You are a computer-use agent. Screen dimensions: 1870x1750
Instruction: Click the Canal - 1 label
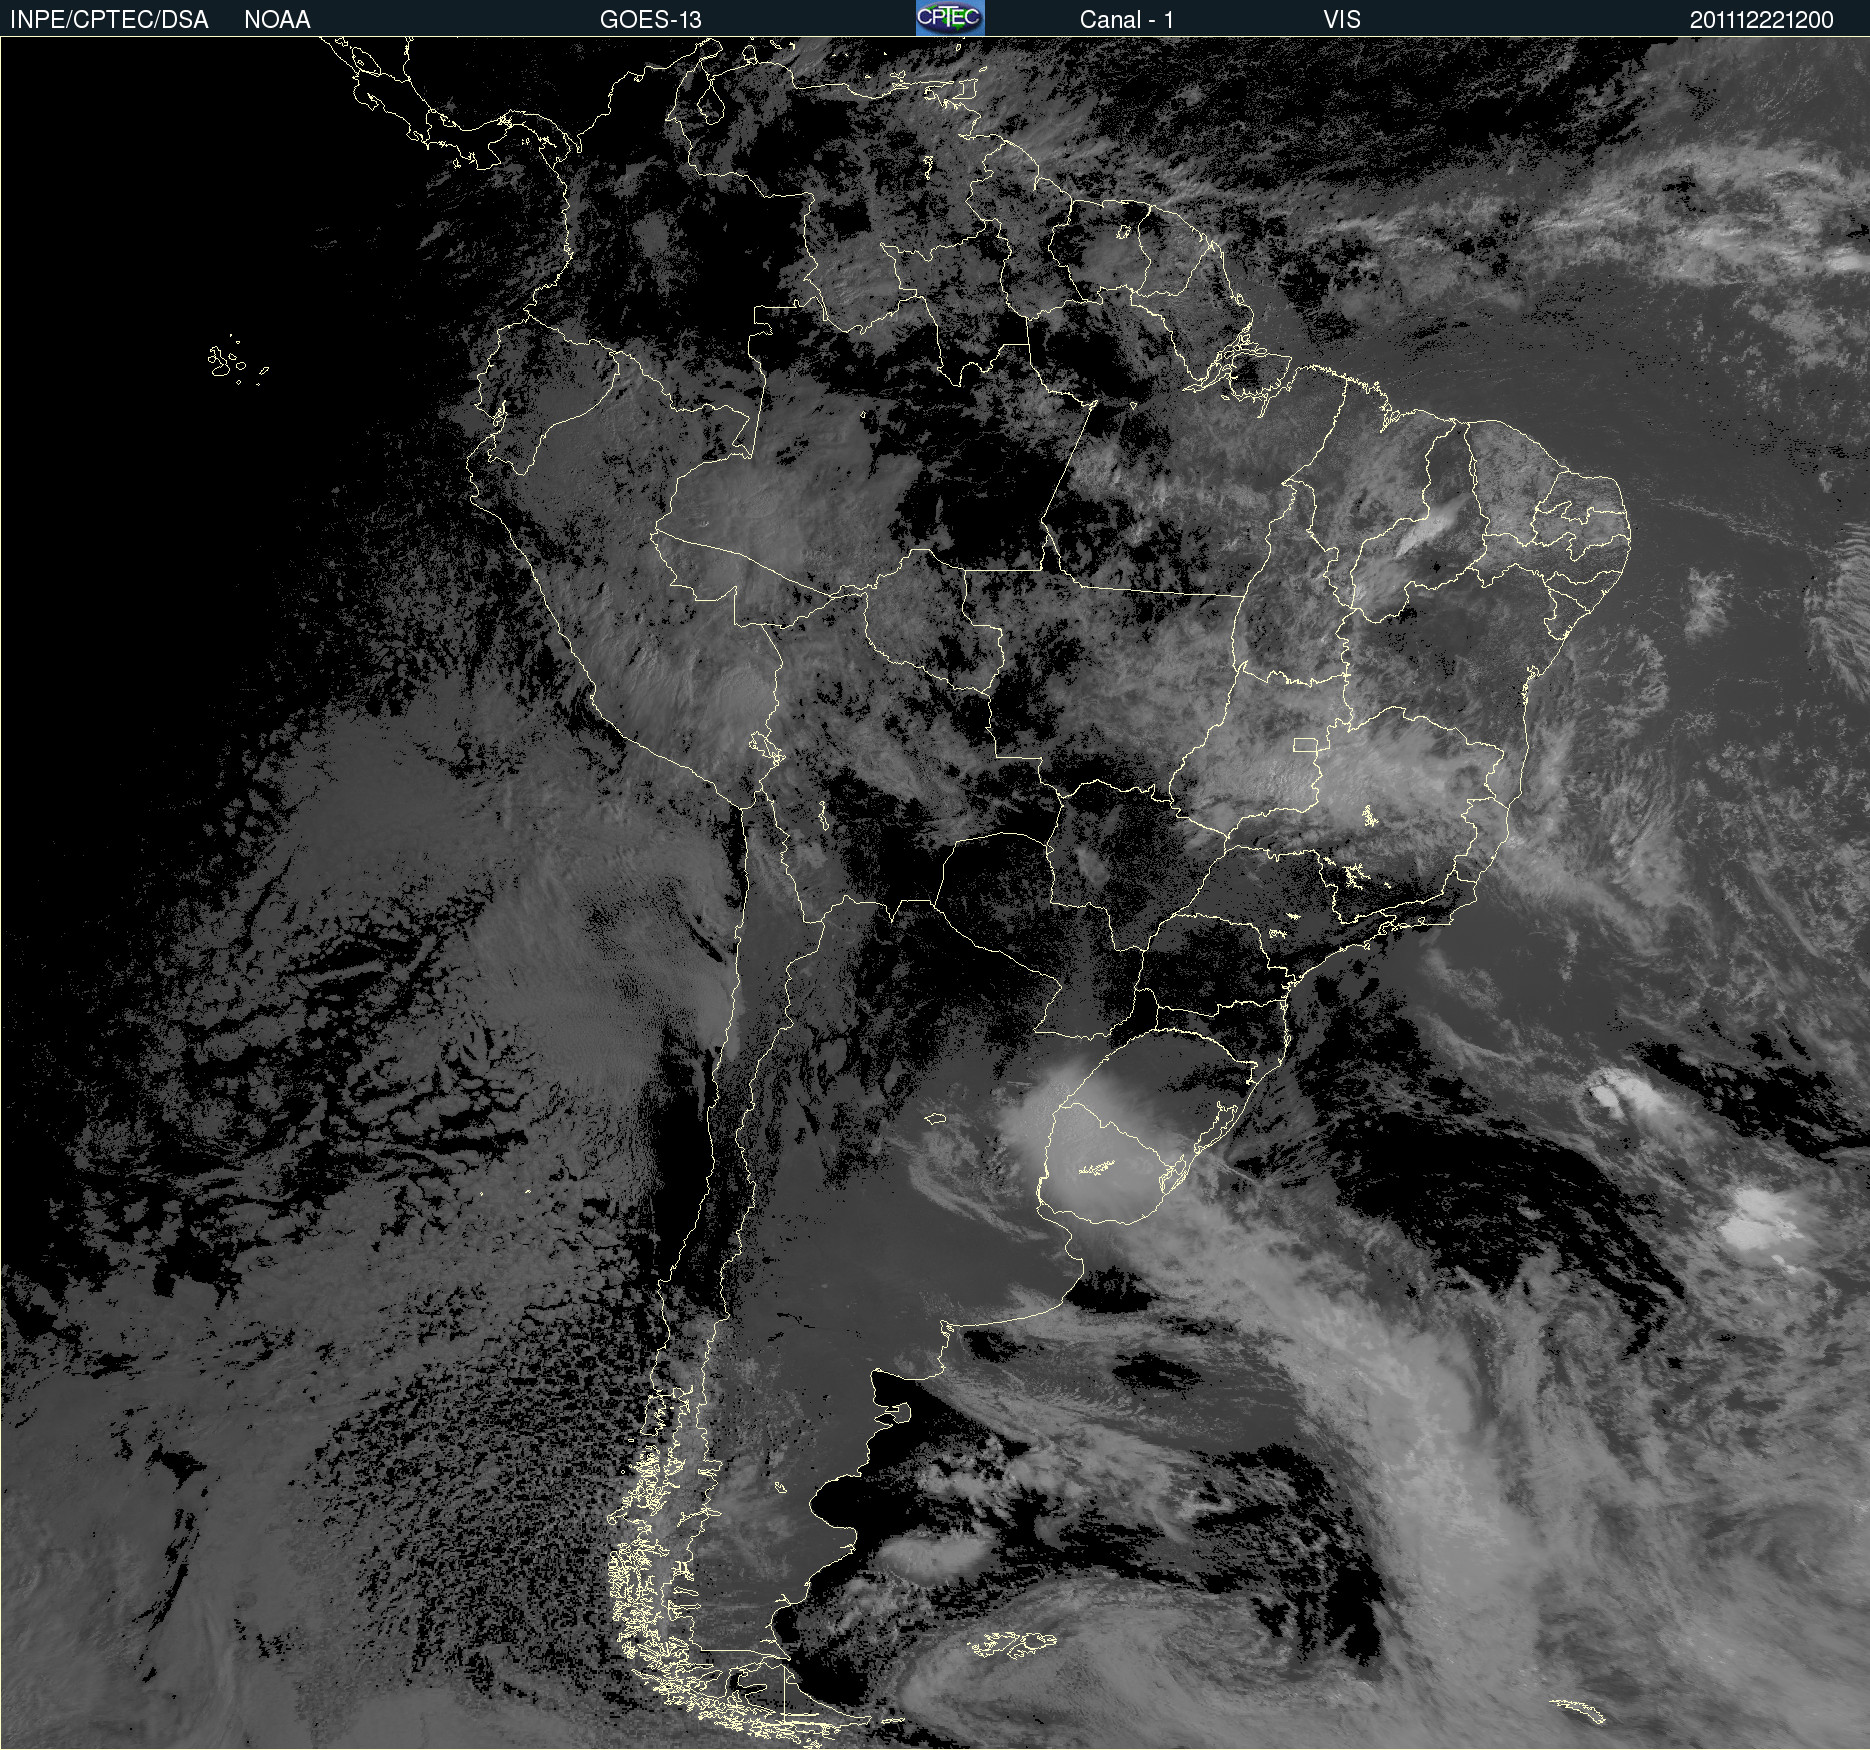1126,20
